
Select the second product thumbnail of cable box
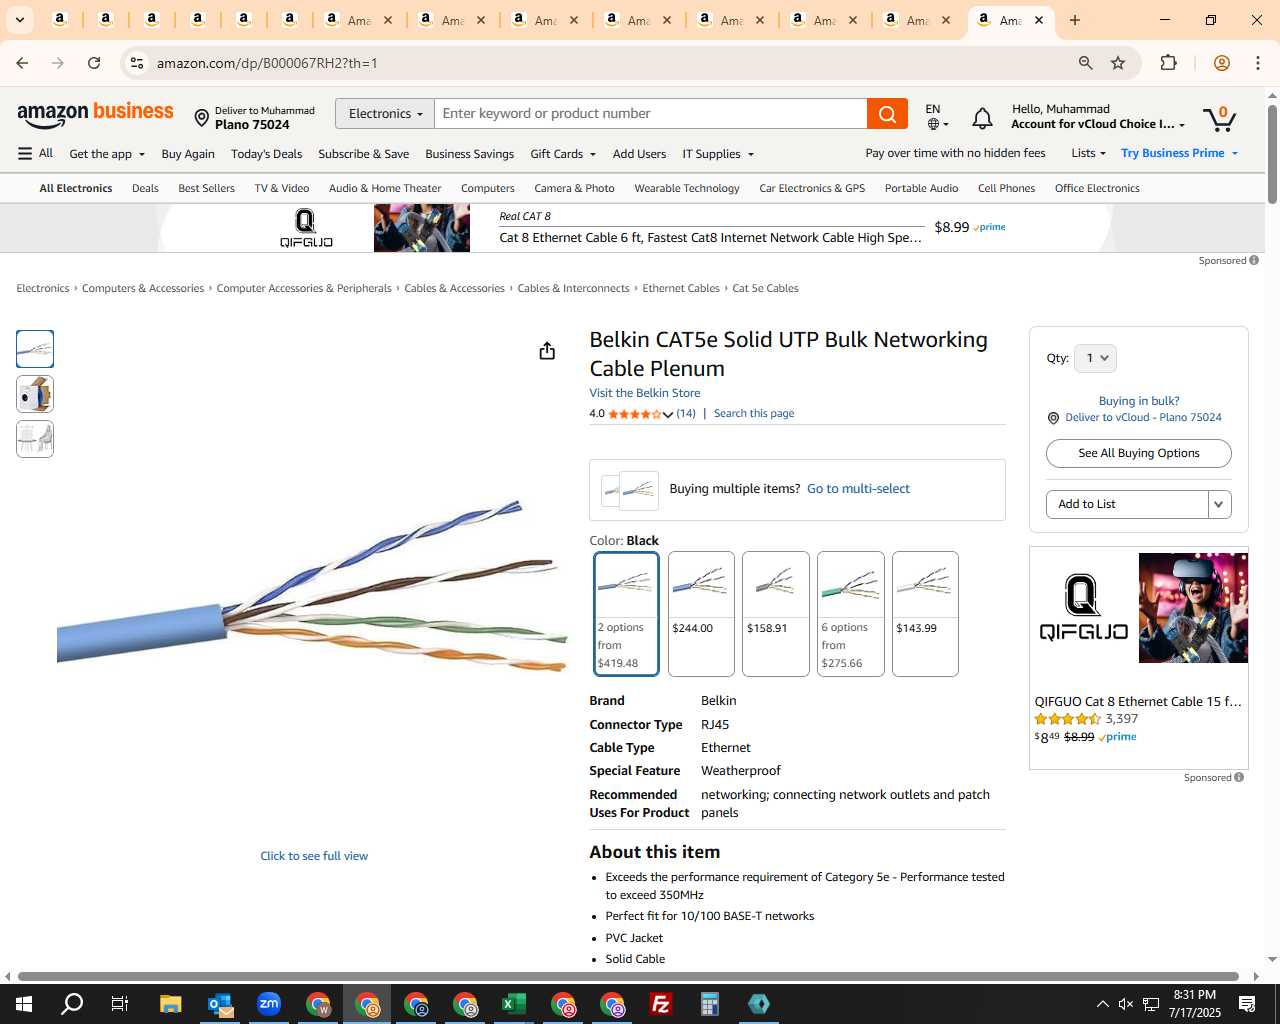coord(35,394)
